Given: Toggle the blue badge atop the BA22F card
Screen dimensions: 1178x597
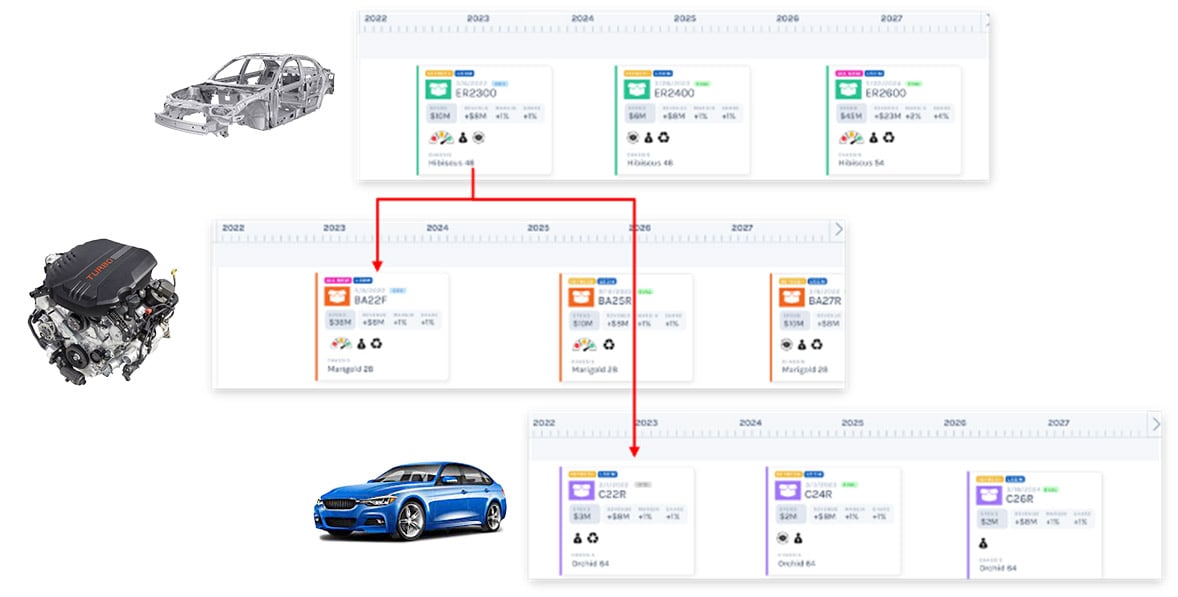Looking at the screenshot, I should (x=364, y=280).
